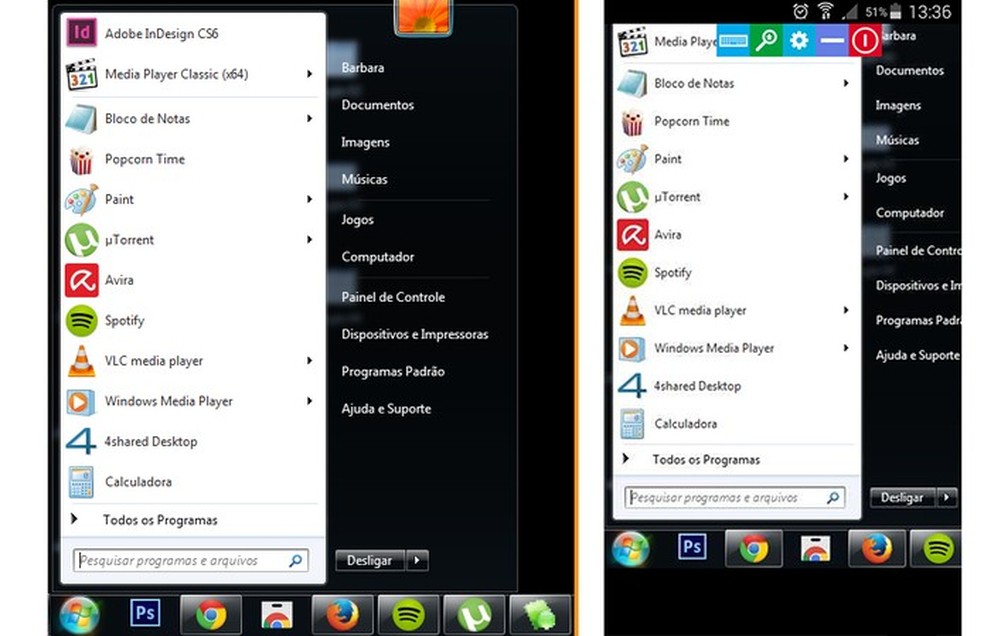Launch Media Player Classic (x64) in left Start menu
The image size is (984, 636).
click(x=193, y=74)
